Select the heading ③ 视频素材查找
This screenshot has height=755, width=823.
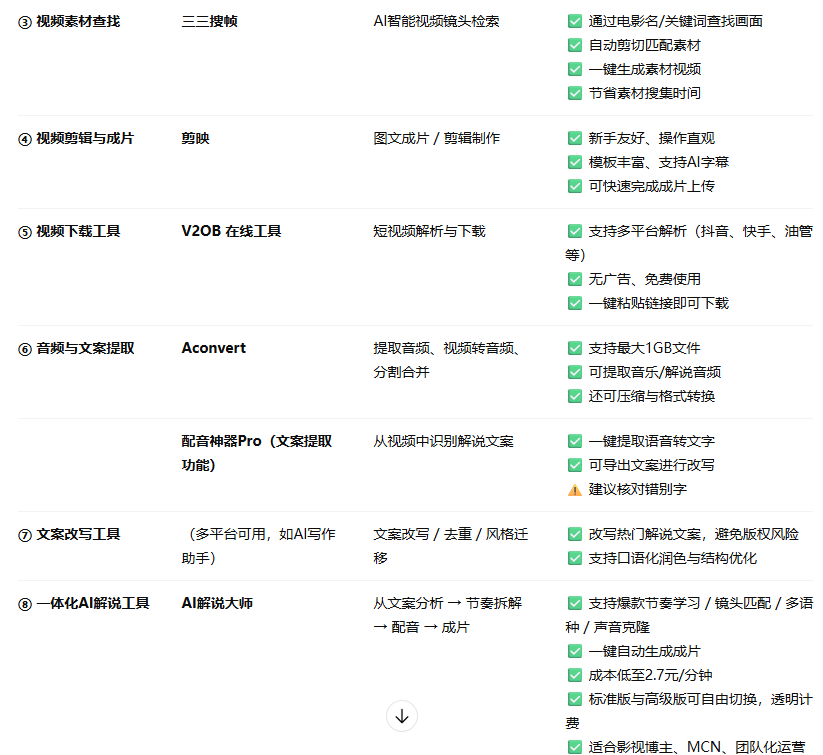pos(69,22)
